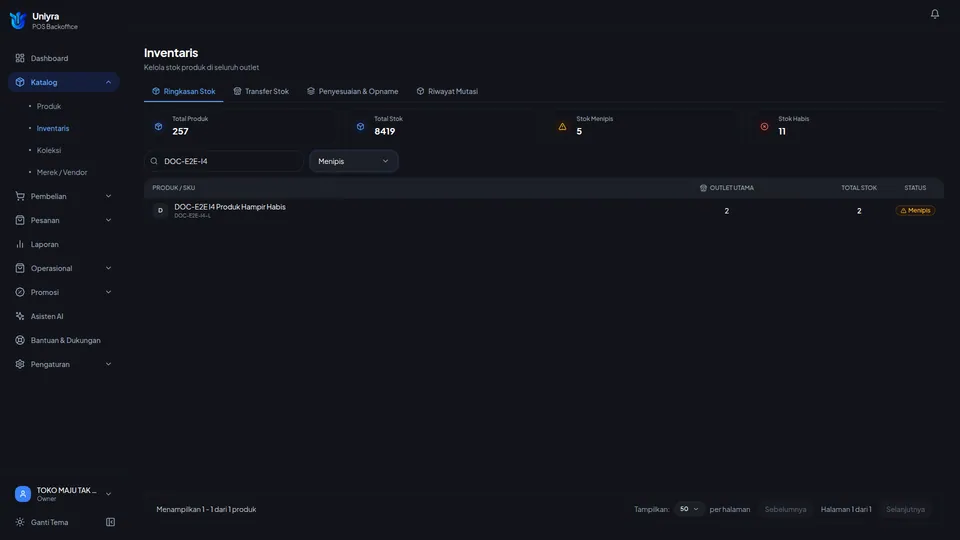Click the search magnifier icon
This screenshot has height=540, width=960.
(x=154, y=161)
